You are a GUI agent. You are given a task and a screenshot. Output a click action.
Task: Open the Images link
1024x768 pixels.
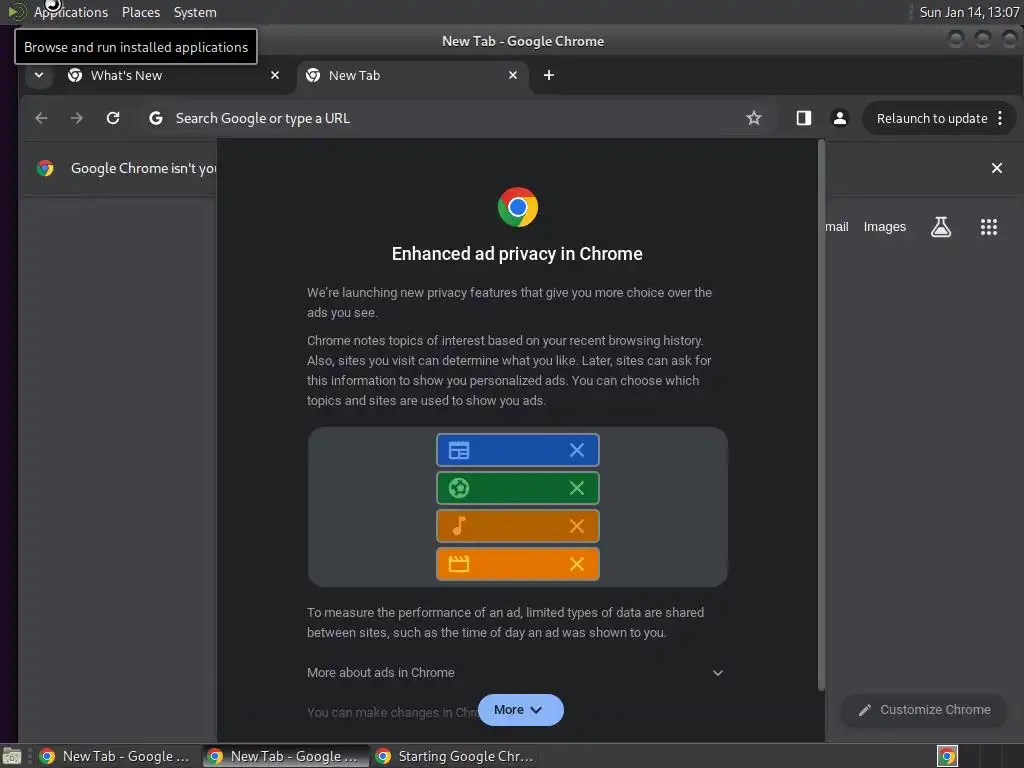pos(884,227)
